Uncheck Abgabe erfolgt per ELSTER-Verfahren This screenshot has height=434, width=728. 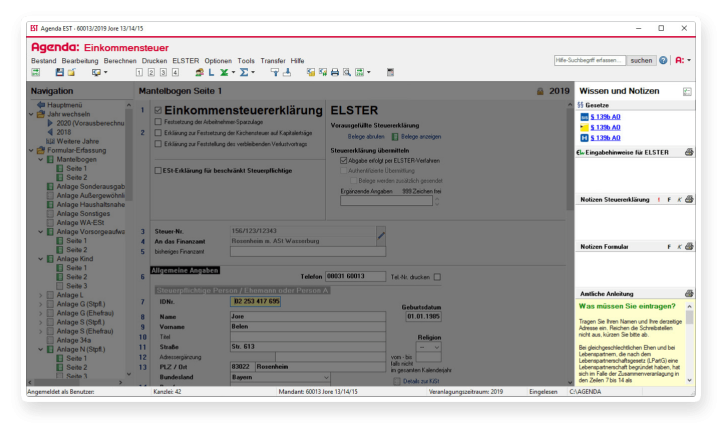click(x=344, y=159)
